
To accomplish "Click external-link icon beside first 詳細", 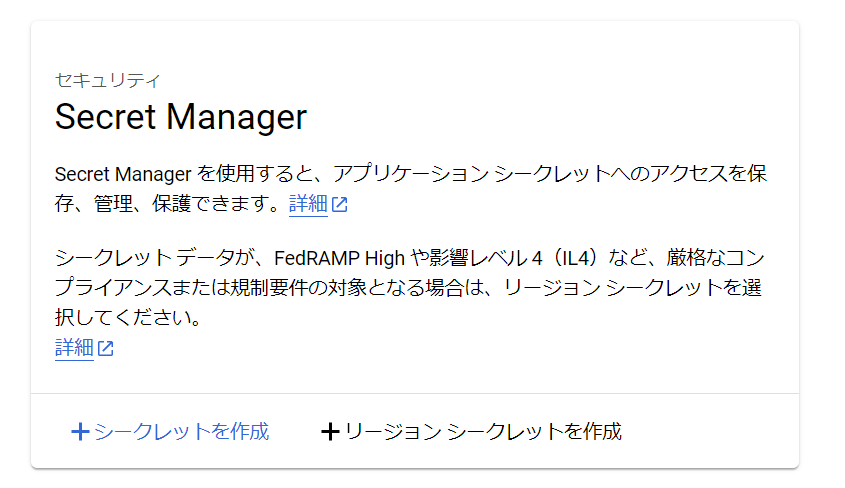I will tap(340, 205).
